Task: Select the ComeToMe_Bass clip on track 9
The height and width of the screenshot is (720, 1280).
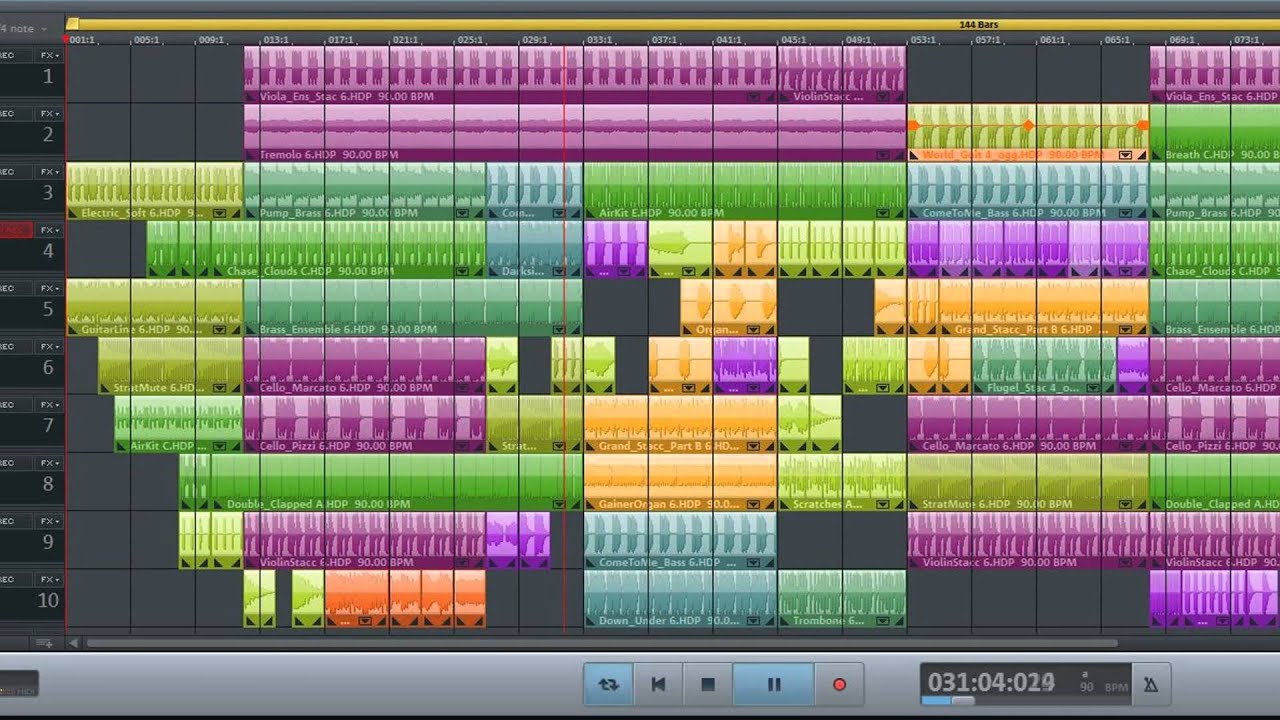Action: click(680, 540)
